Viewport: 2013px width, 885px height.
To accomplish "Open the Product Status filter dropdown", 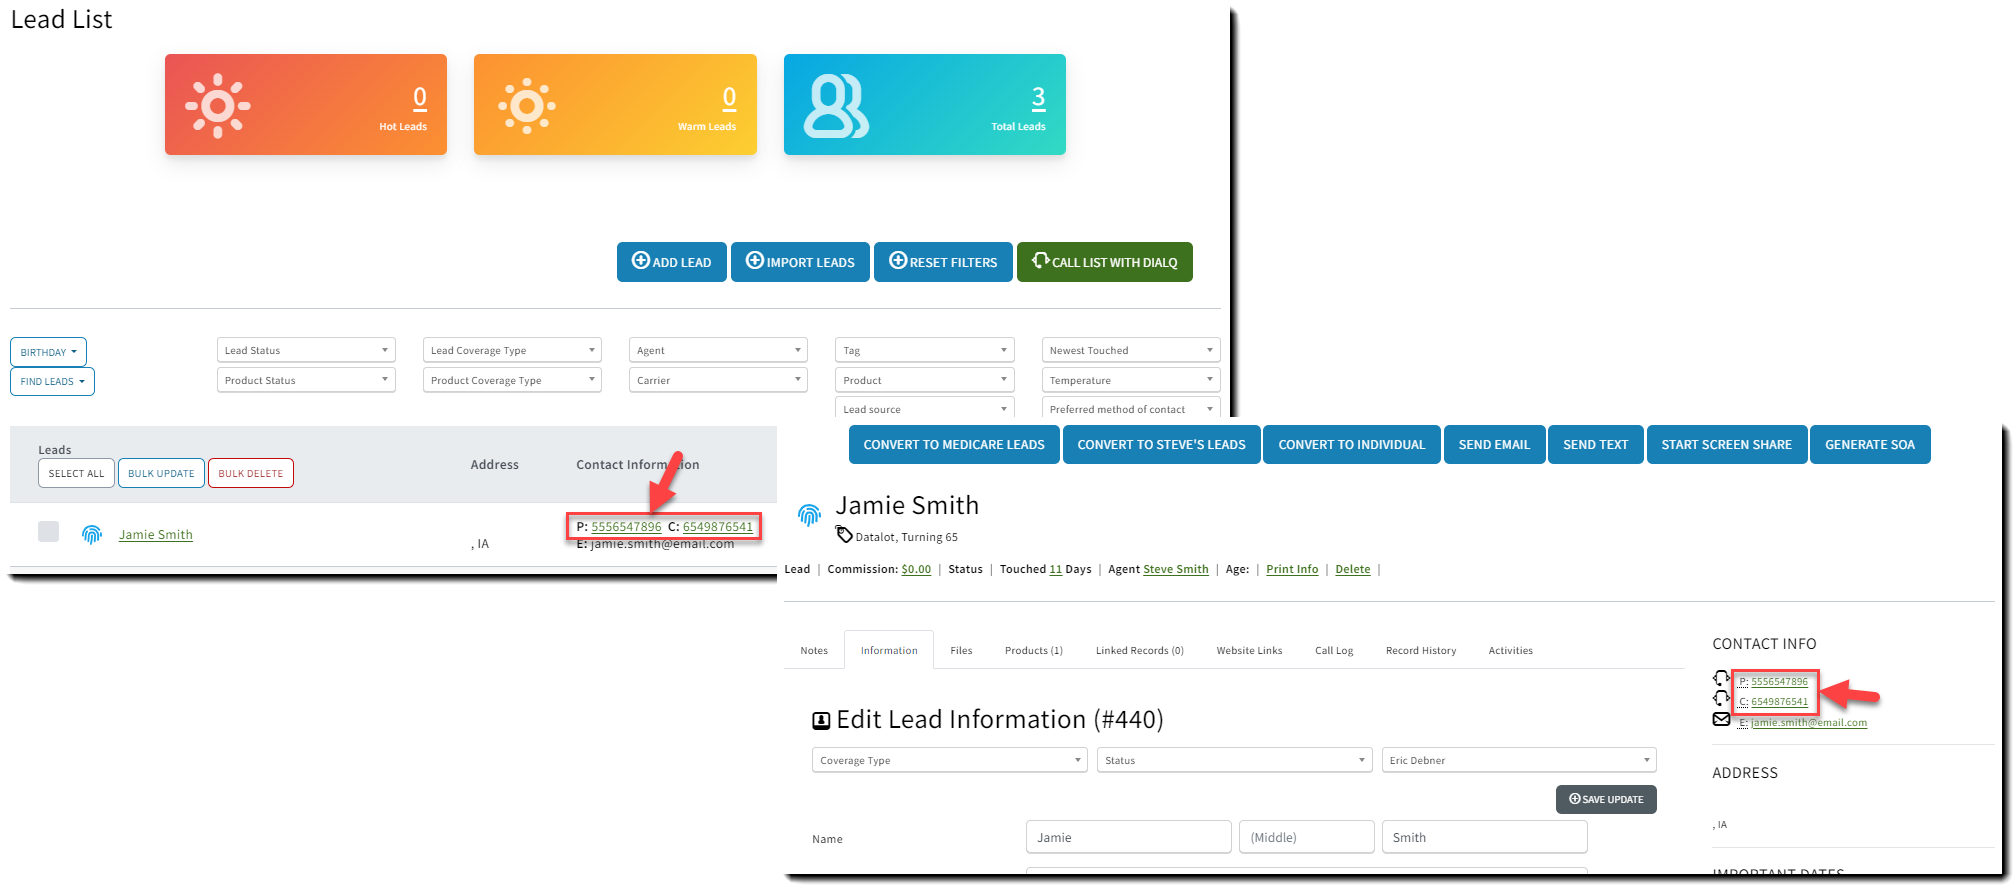I will pyautogui.click(x=306, y=380).
